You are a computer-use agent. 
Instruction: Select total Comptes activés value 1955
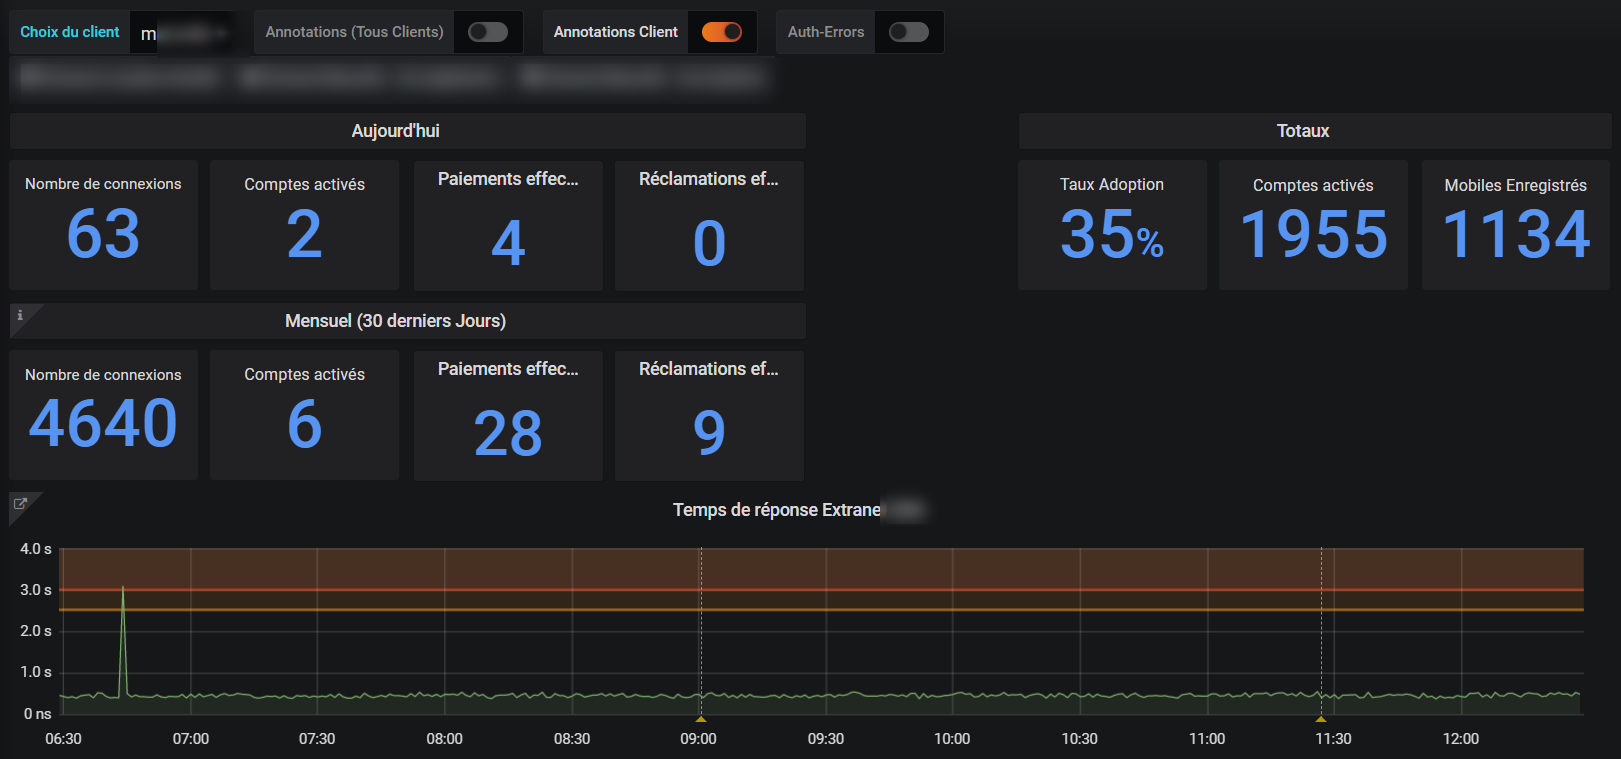[1314, 235]
